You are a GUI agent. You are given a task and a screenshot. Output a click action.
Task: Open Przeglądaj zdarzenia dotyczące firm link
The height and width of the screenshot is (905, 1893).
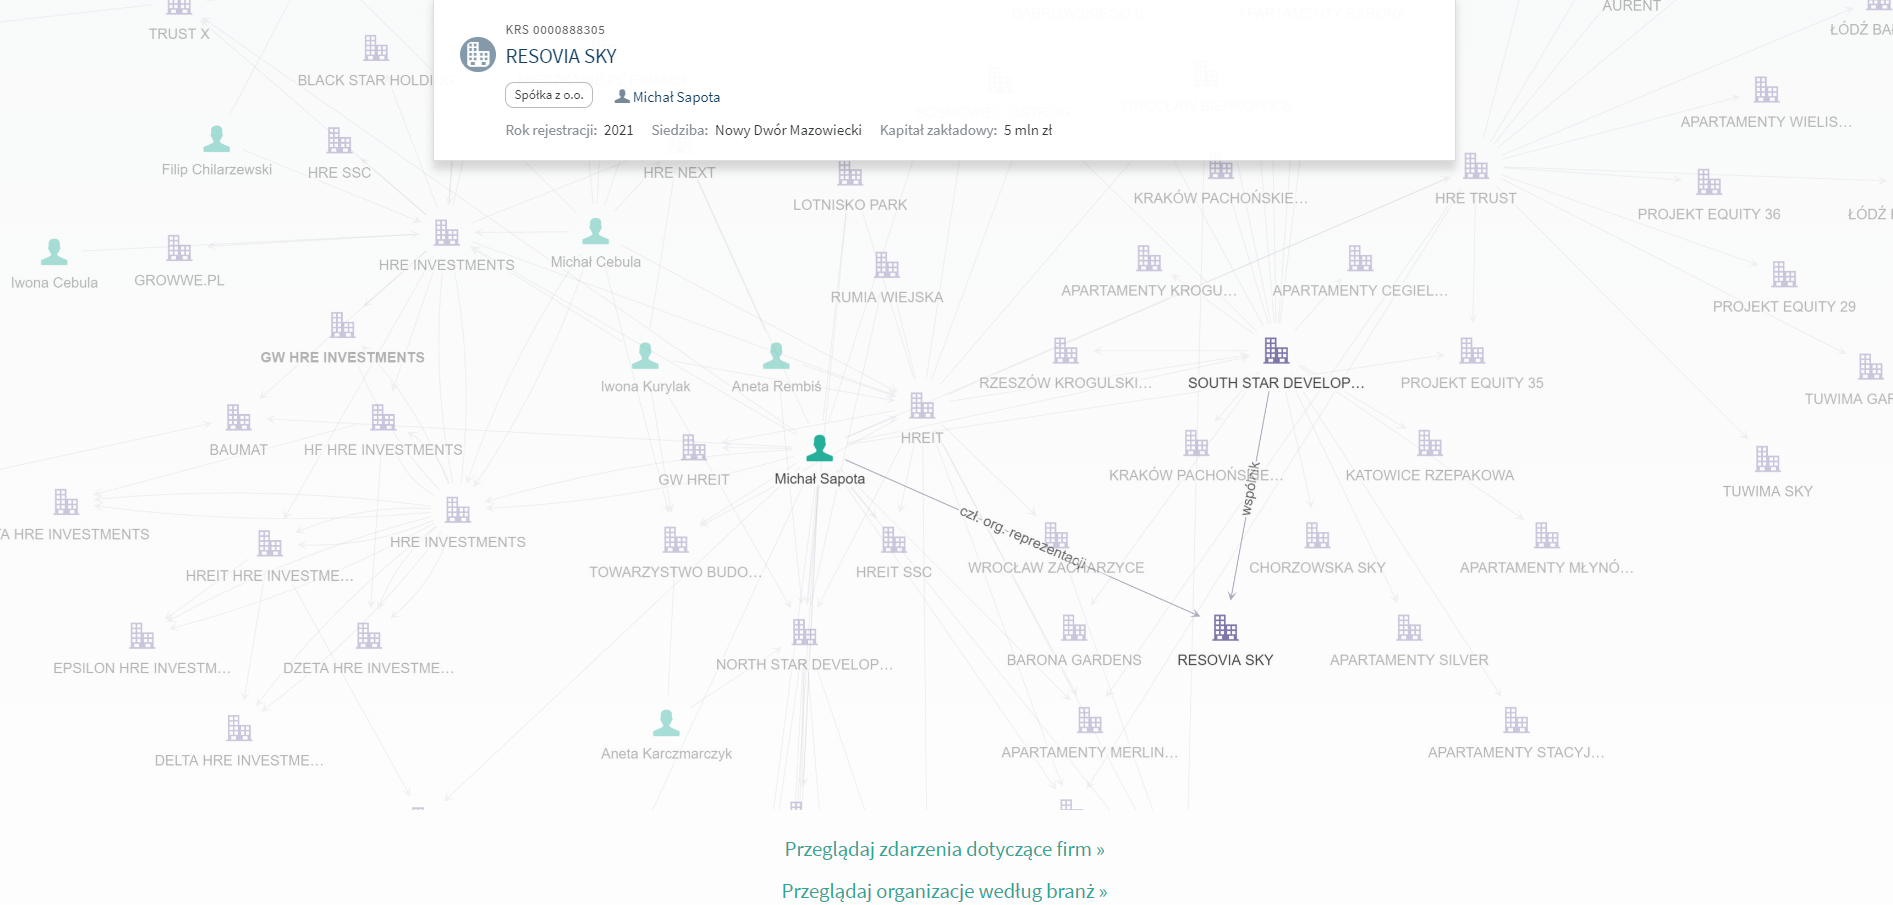[x=944, y=849]
